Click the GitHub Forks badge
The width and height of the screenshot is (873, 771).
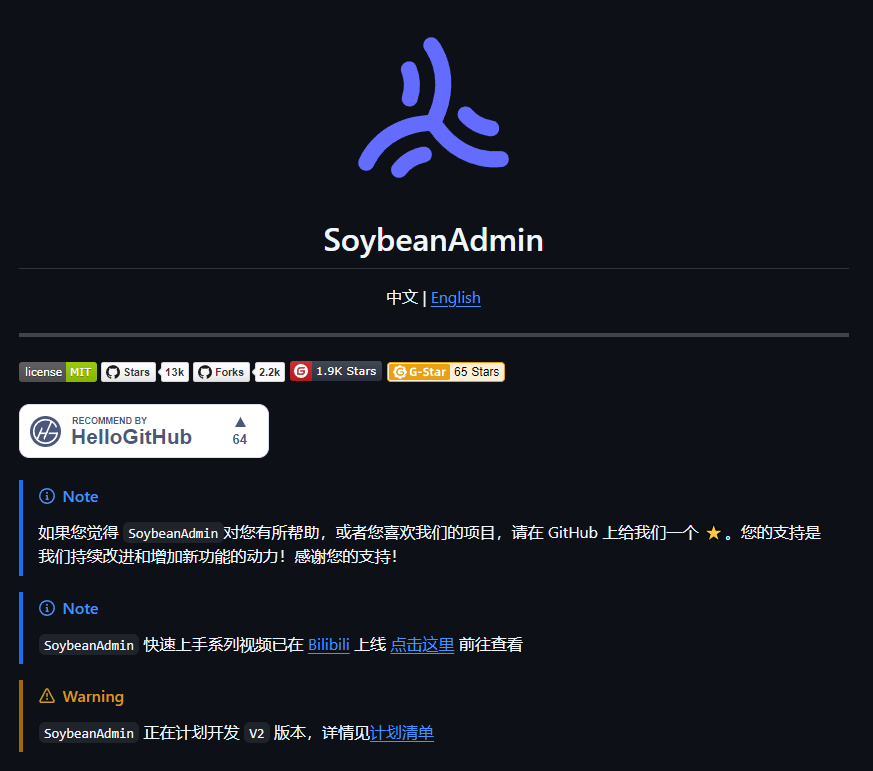tap(222, 372)
